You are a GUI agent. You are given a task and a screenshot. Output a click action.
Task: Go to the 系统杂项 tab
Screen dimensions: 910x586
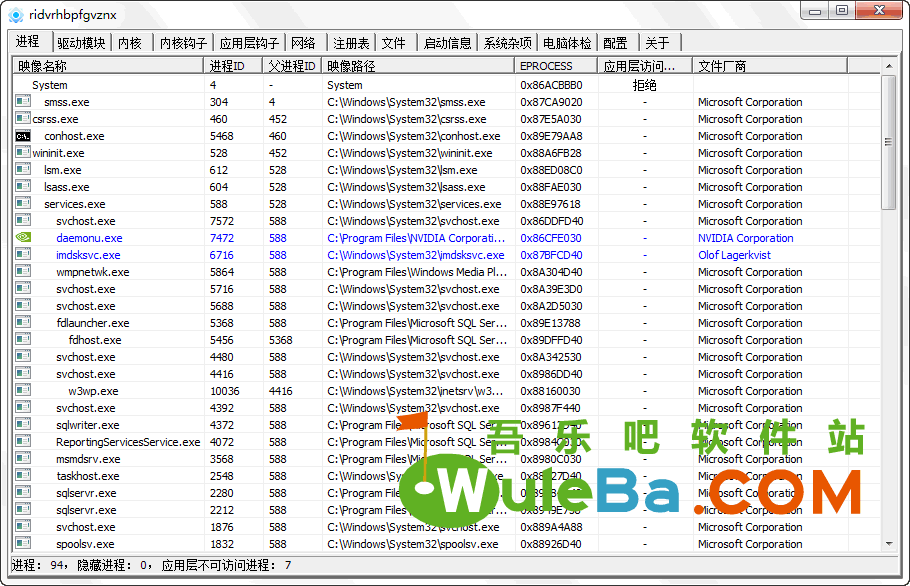[507, 43]
